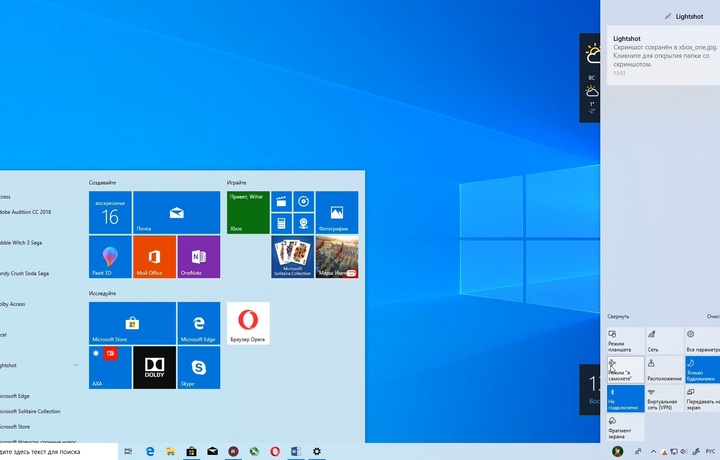The width and height of the screenshot is (720, 460).
Task: Show hidden tray icons chevron
Action: point(653,452)
